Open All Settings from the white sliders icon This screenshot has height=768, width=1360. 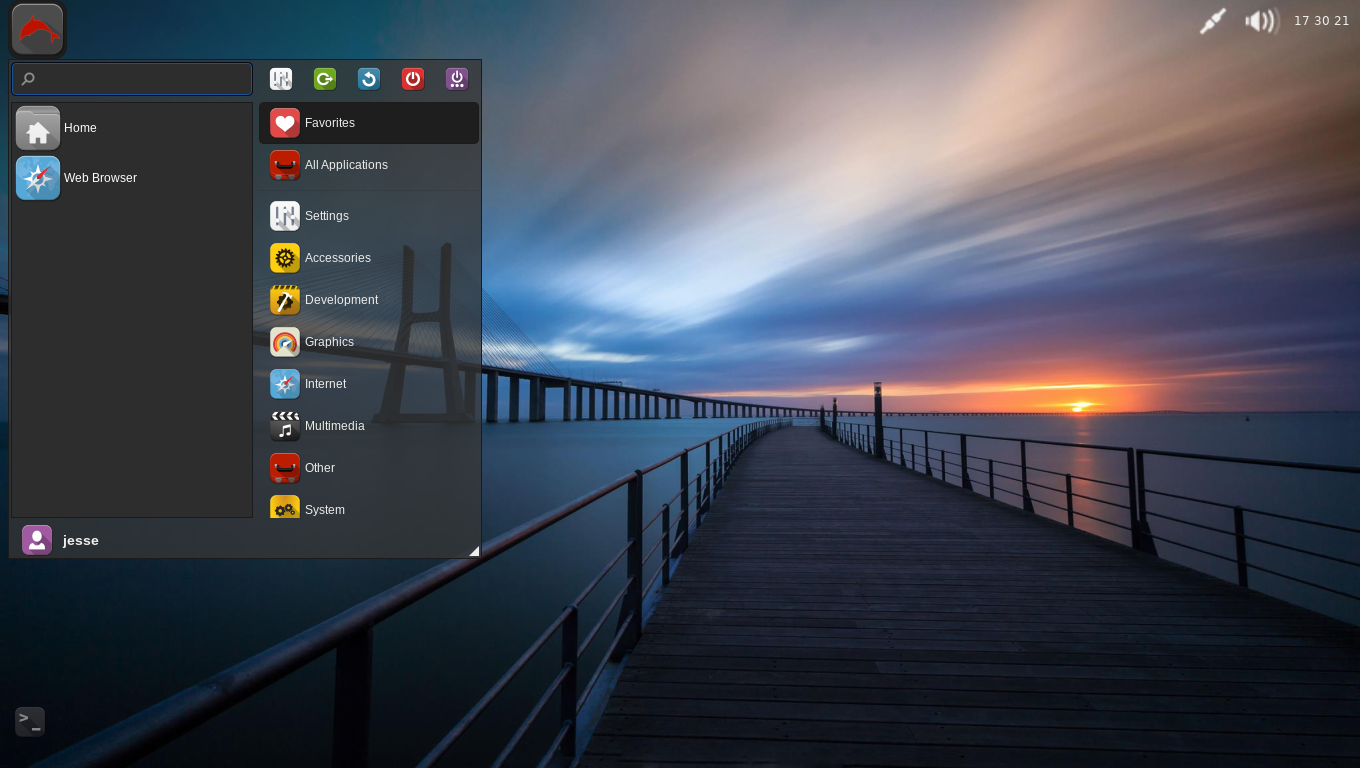coord(281,79)
